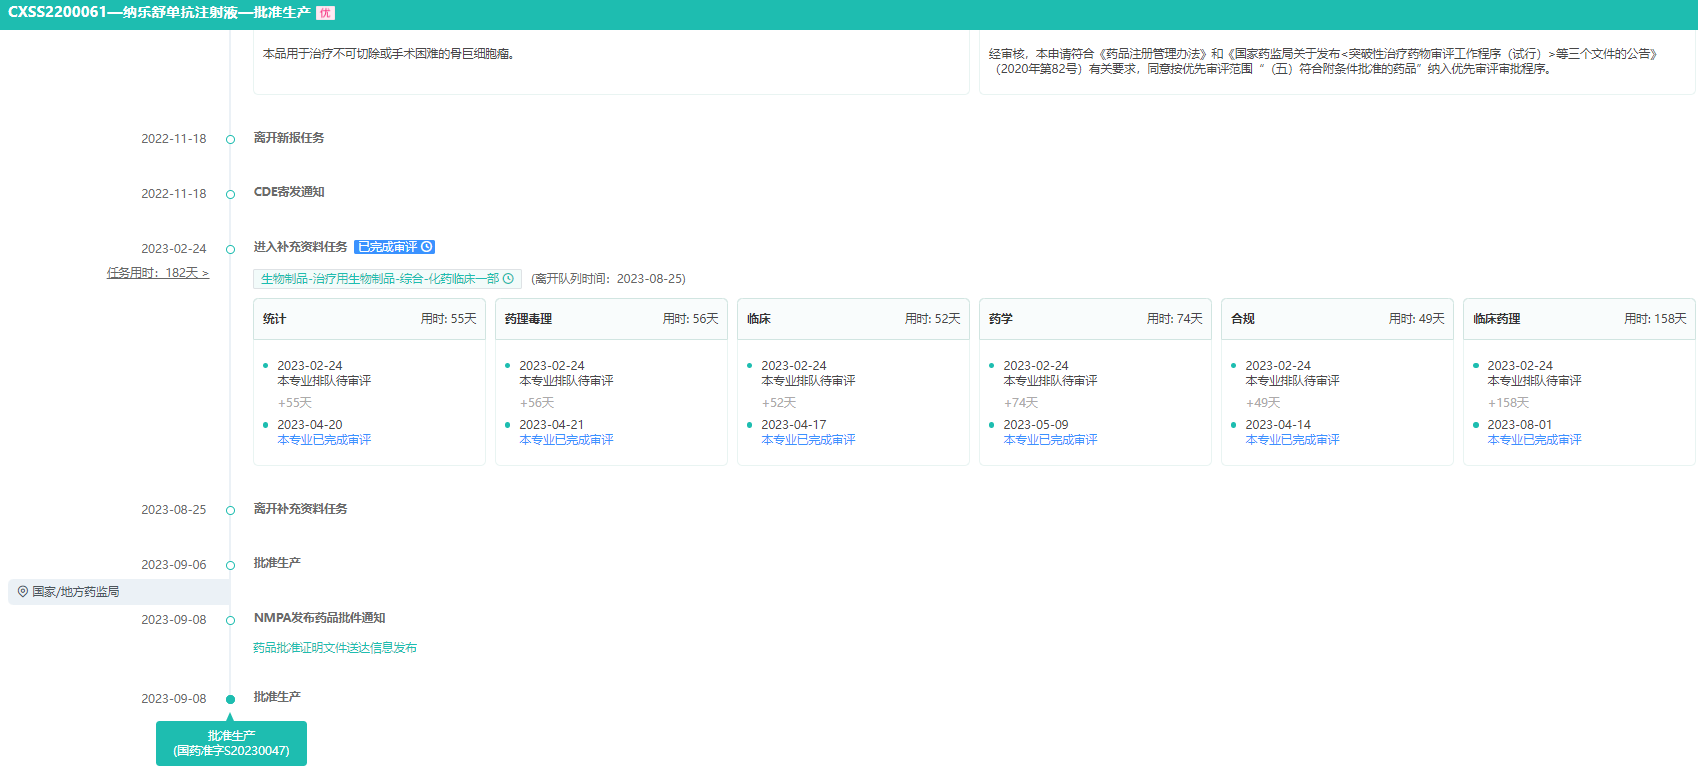This screenshot has width=1698, height=776.
Task: Click the clock icon in 已完成审评 badge
Action: coord(427,247)
